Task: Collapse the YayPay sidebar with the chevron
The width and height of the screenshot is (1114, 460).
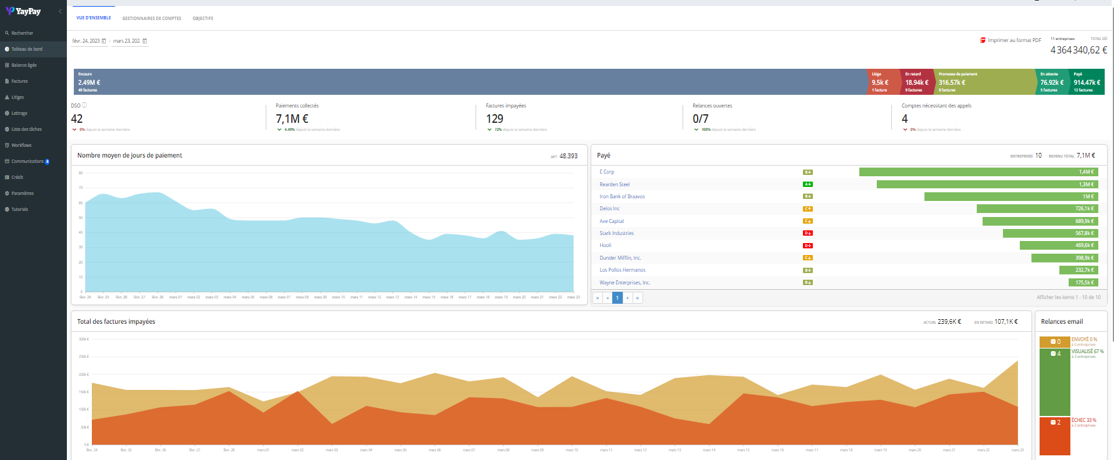Action: (59, 11)
